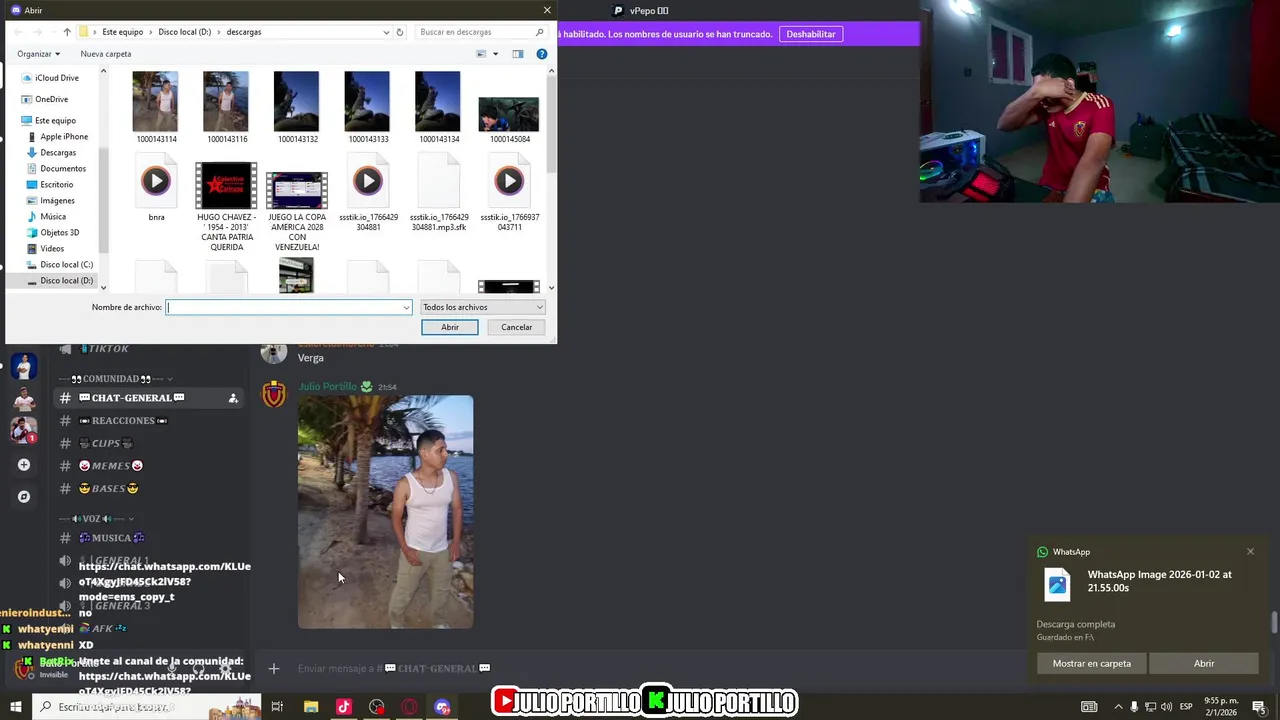Click the Buscar en descargas search box
Viewport: 1280px width, 720px height.
(481, 32)
